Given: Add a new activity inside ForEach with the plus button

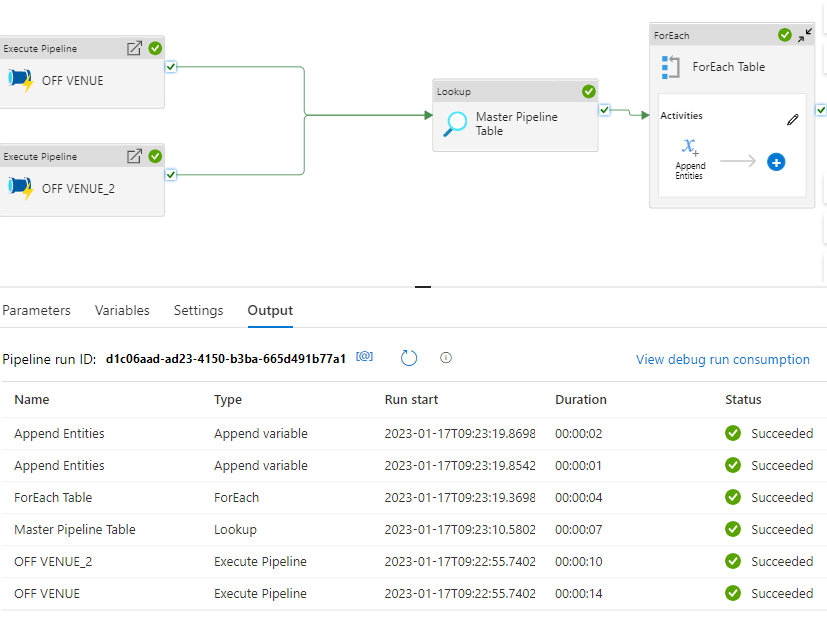Looking at the screenshot, I should point(776,162).
